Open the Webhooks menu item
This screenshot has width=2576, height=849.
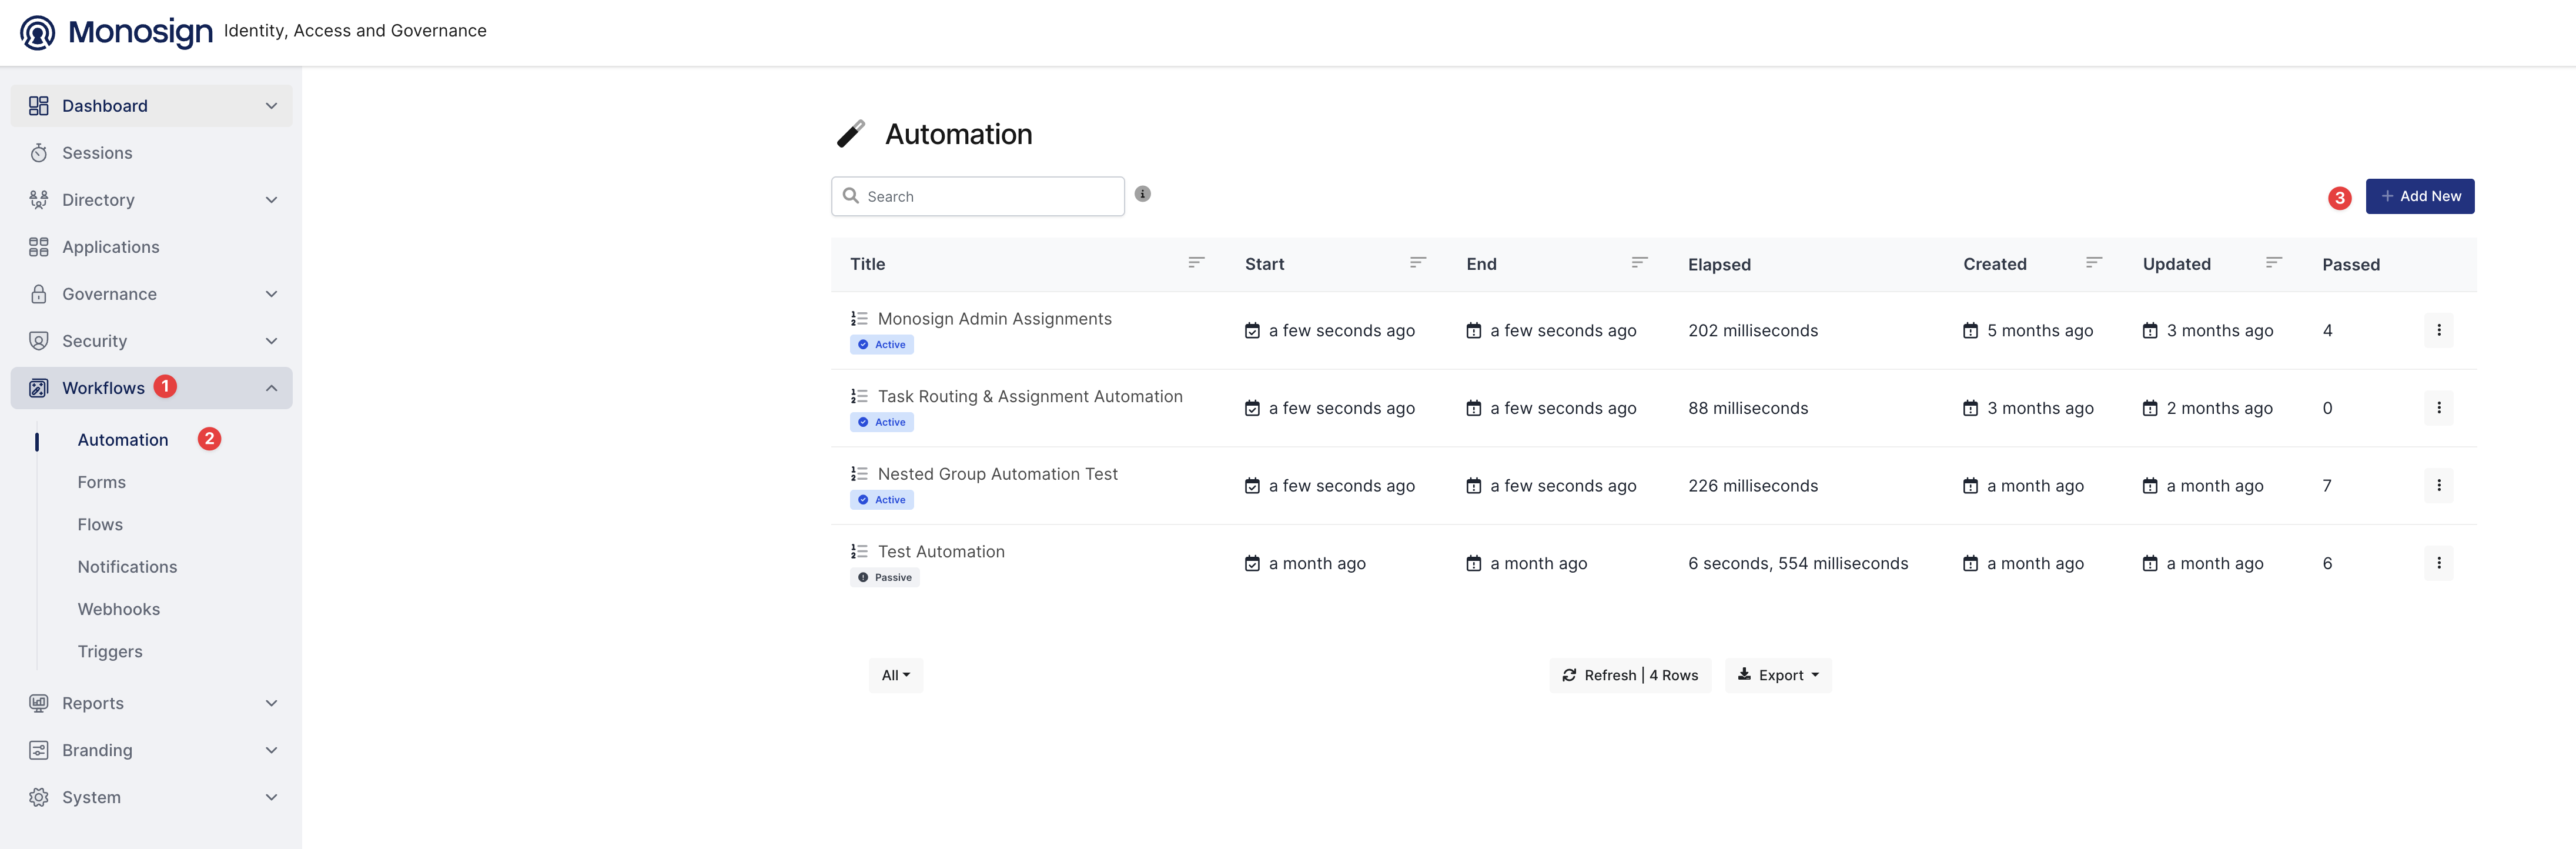coord(119,609)
